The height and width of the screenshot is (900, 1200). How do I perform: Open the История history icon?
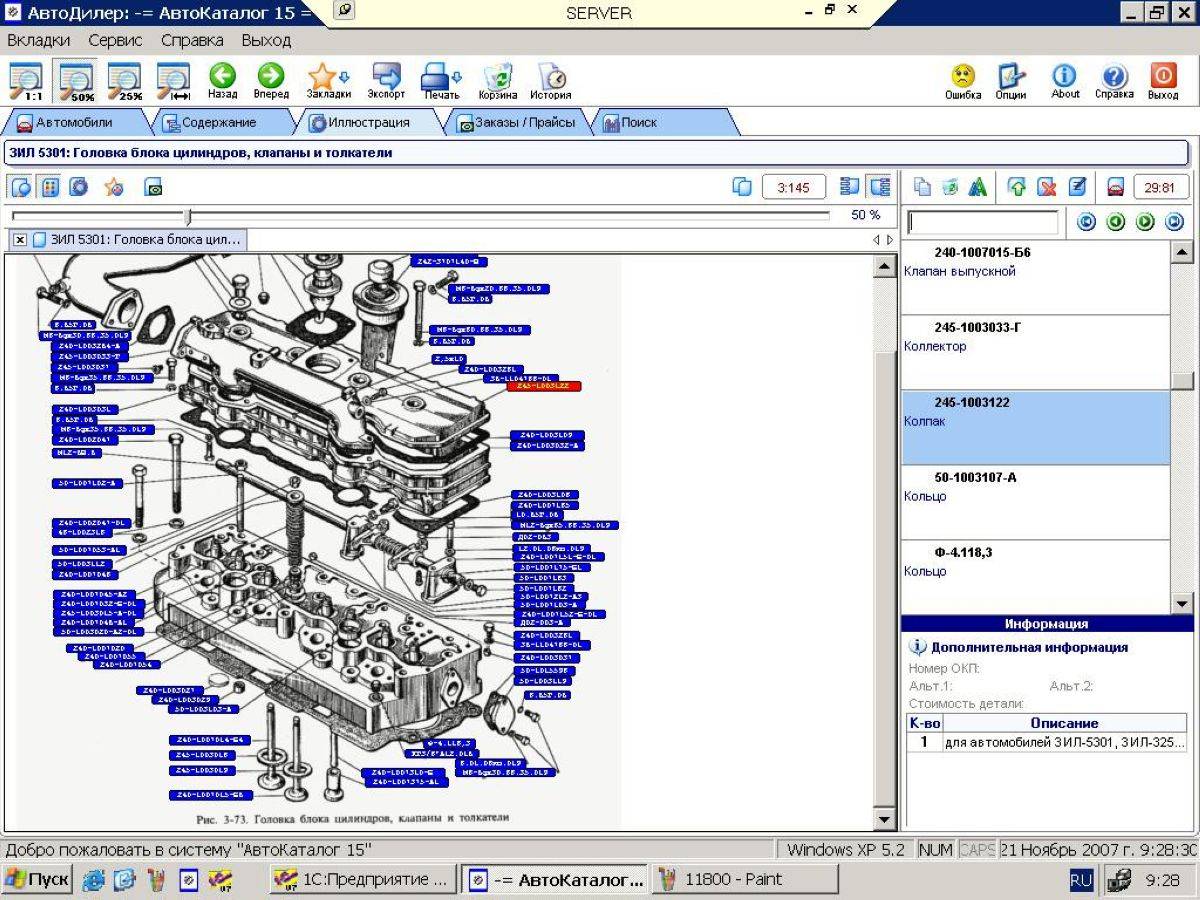coord(551,81)
